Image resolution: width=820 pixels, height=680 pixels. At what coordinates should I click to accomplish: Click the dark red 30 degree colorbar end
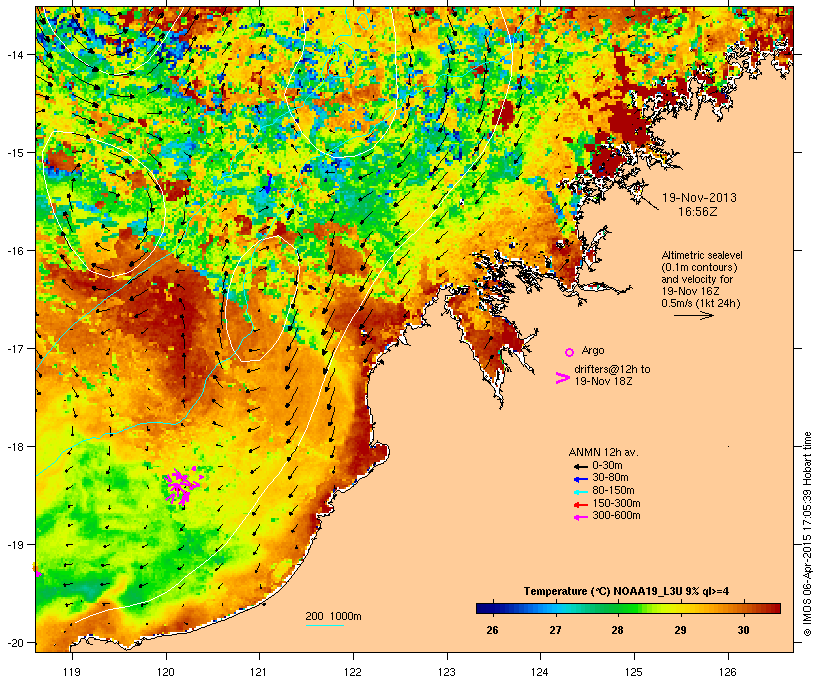click(773, 608)
